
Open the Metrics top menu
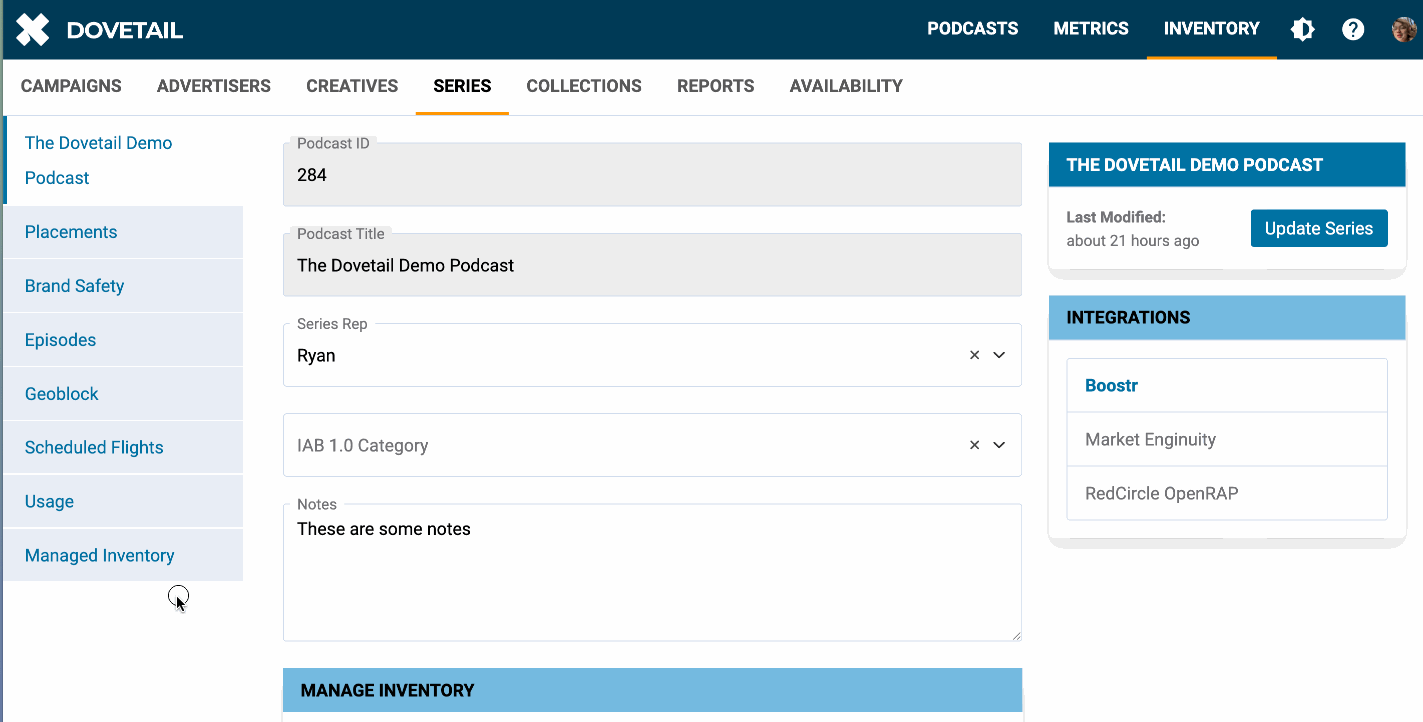tap(1091, 29)
